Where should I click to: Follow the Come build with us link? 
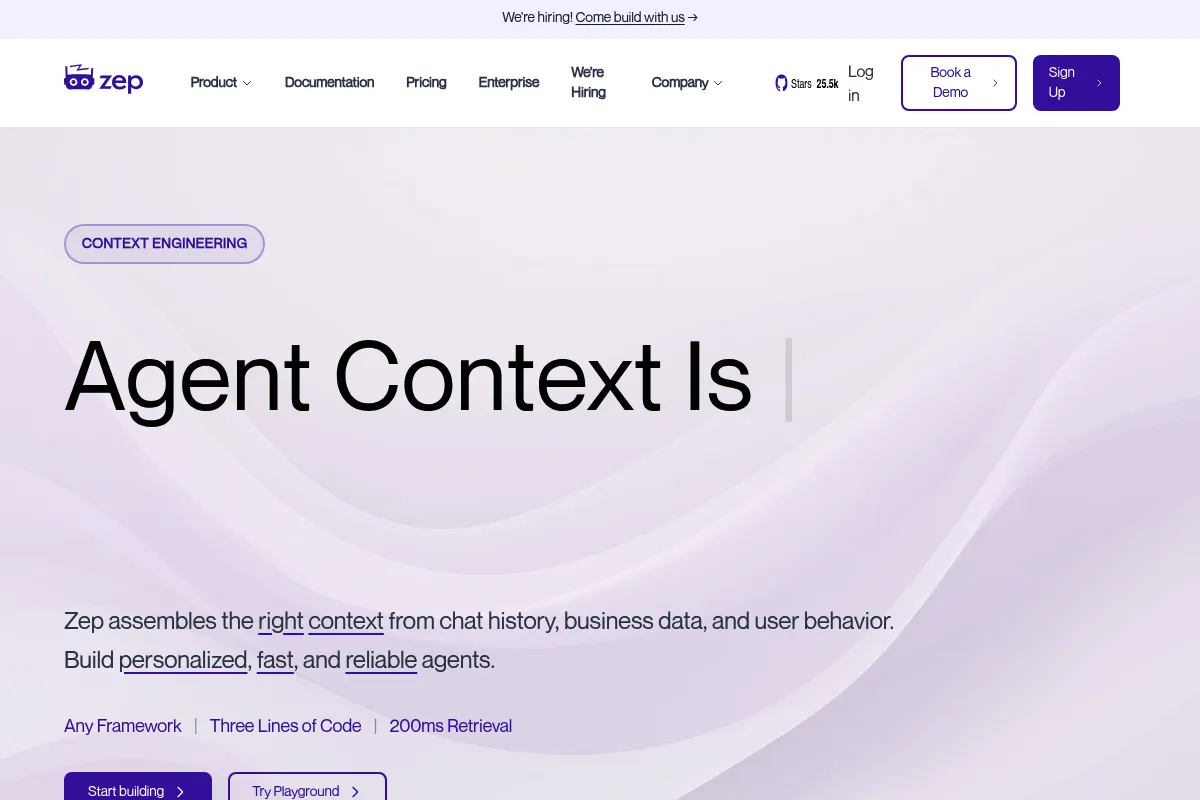point(630,17)
